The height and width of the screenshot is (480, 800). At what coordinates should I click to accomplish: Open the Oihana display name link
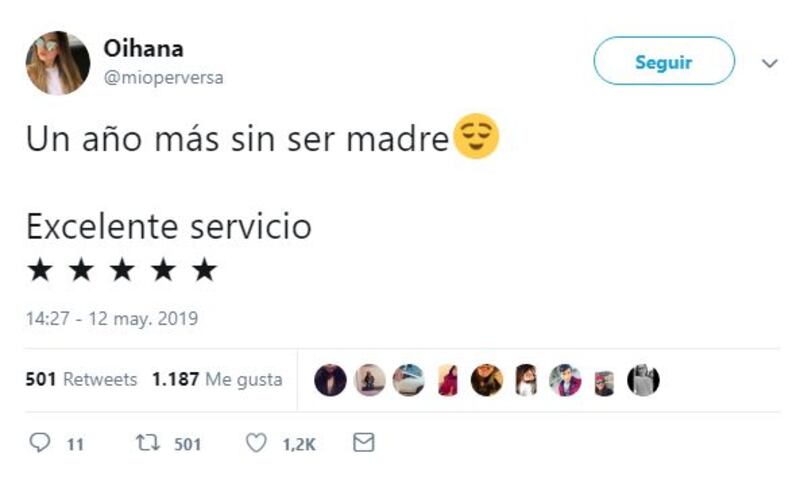pos(143,49)
